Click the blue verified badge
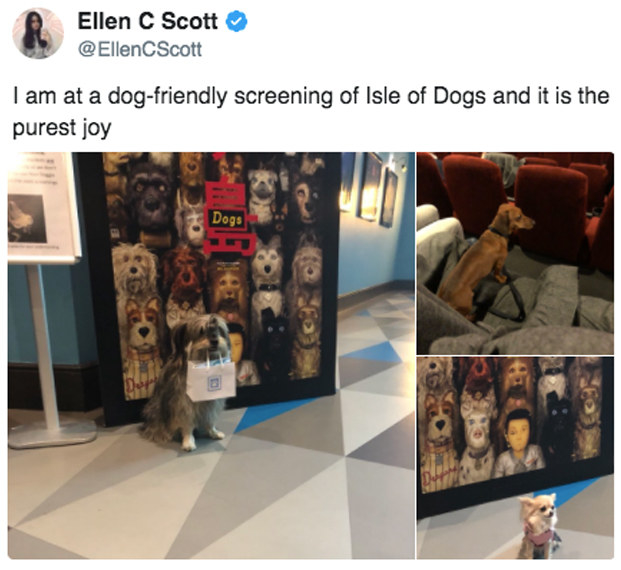Screen dimensions: 621x570 coord(236,22)
